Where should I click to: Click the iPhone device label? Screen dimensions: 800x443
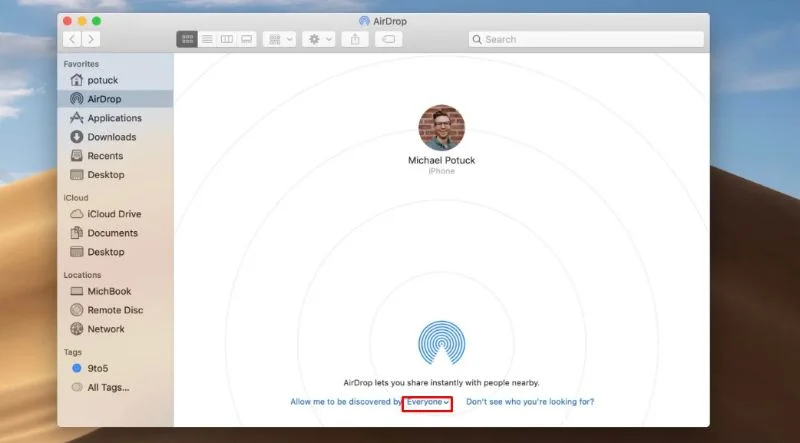tap(441, 171)
